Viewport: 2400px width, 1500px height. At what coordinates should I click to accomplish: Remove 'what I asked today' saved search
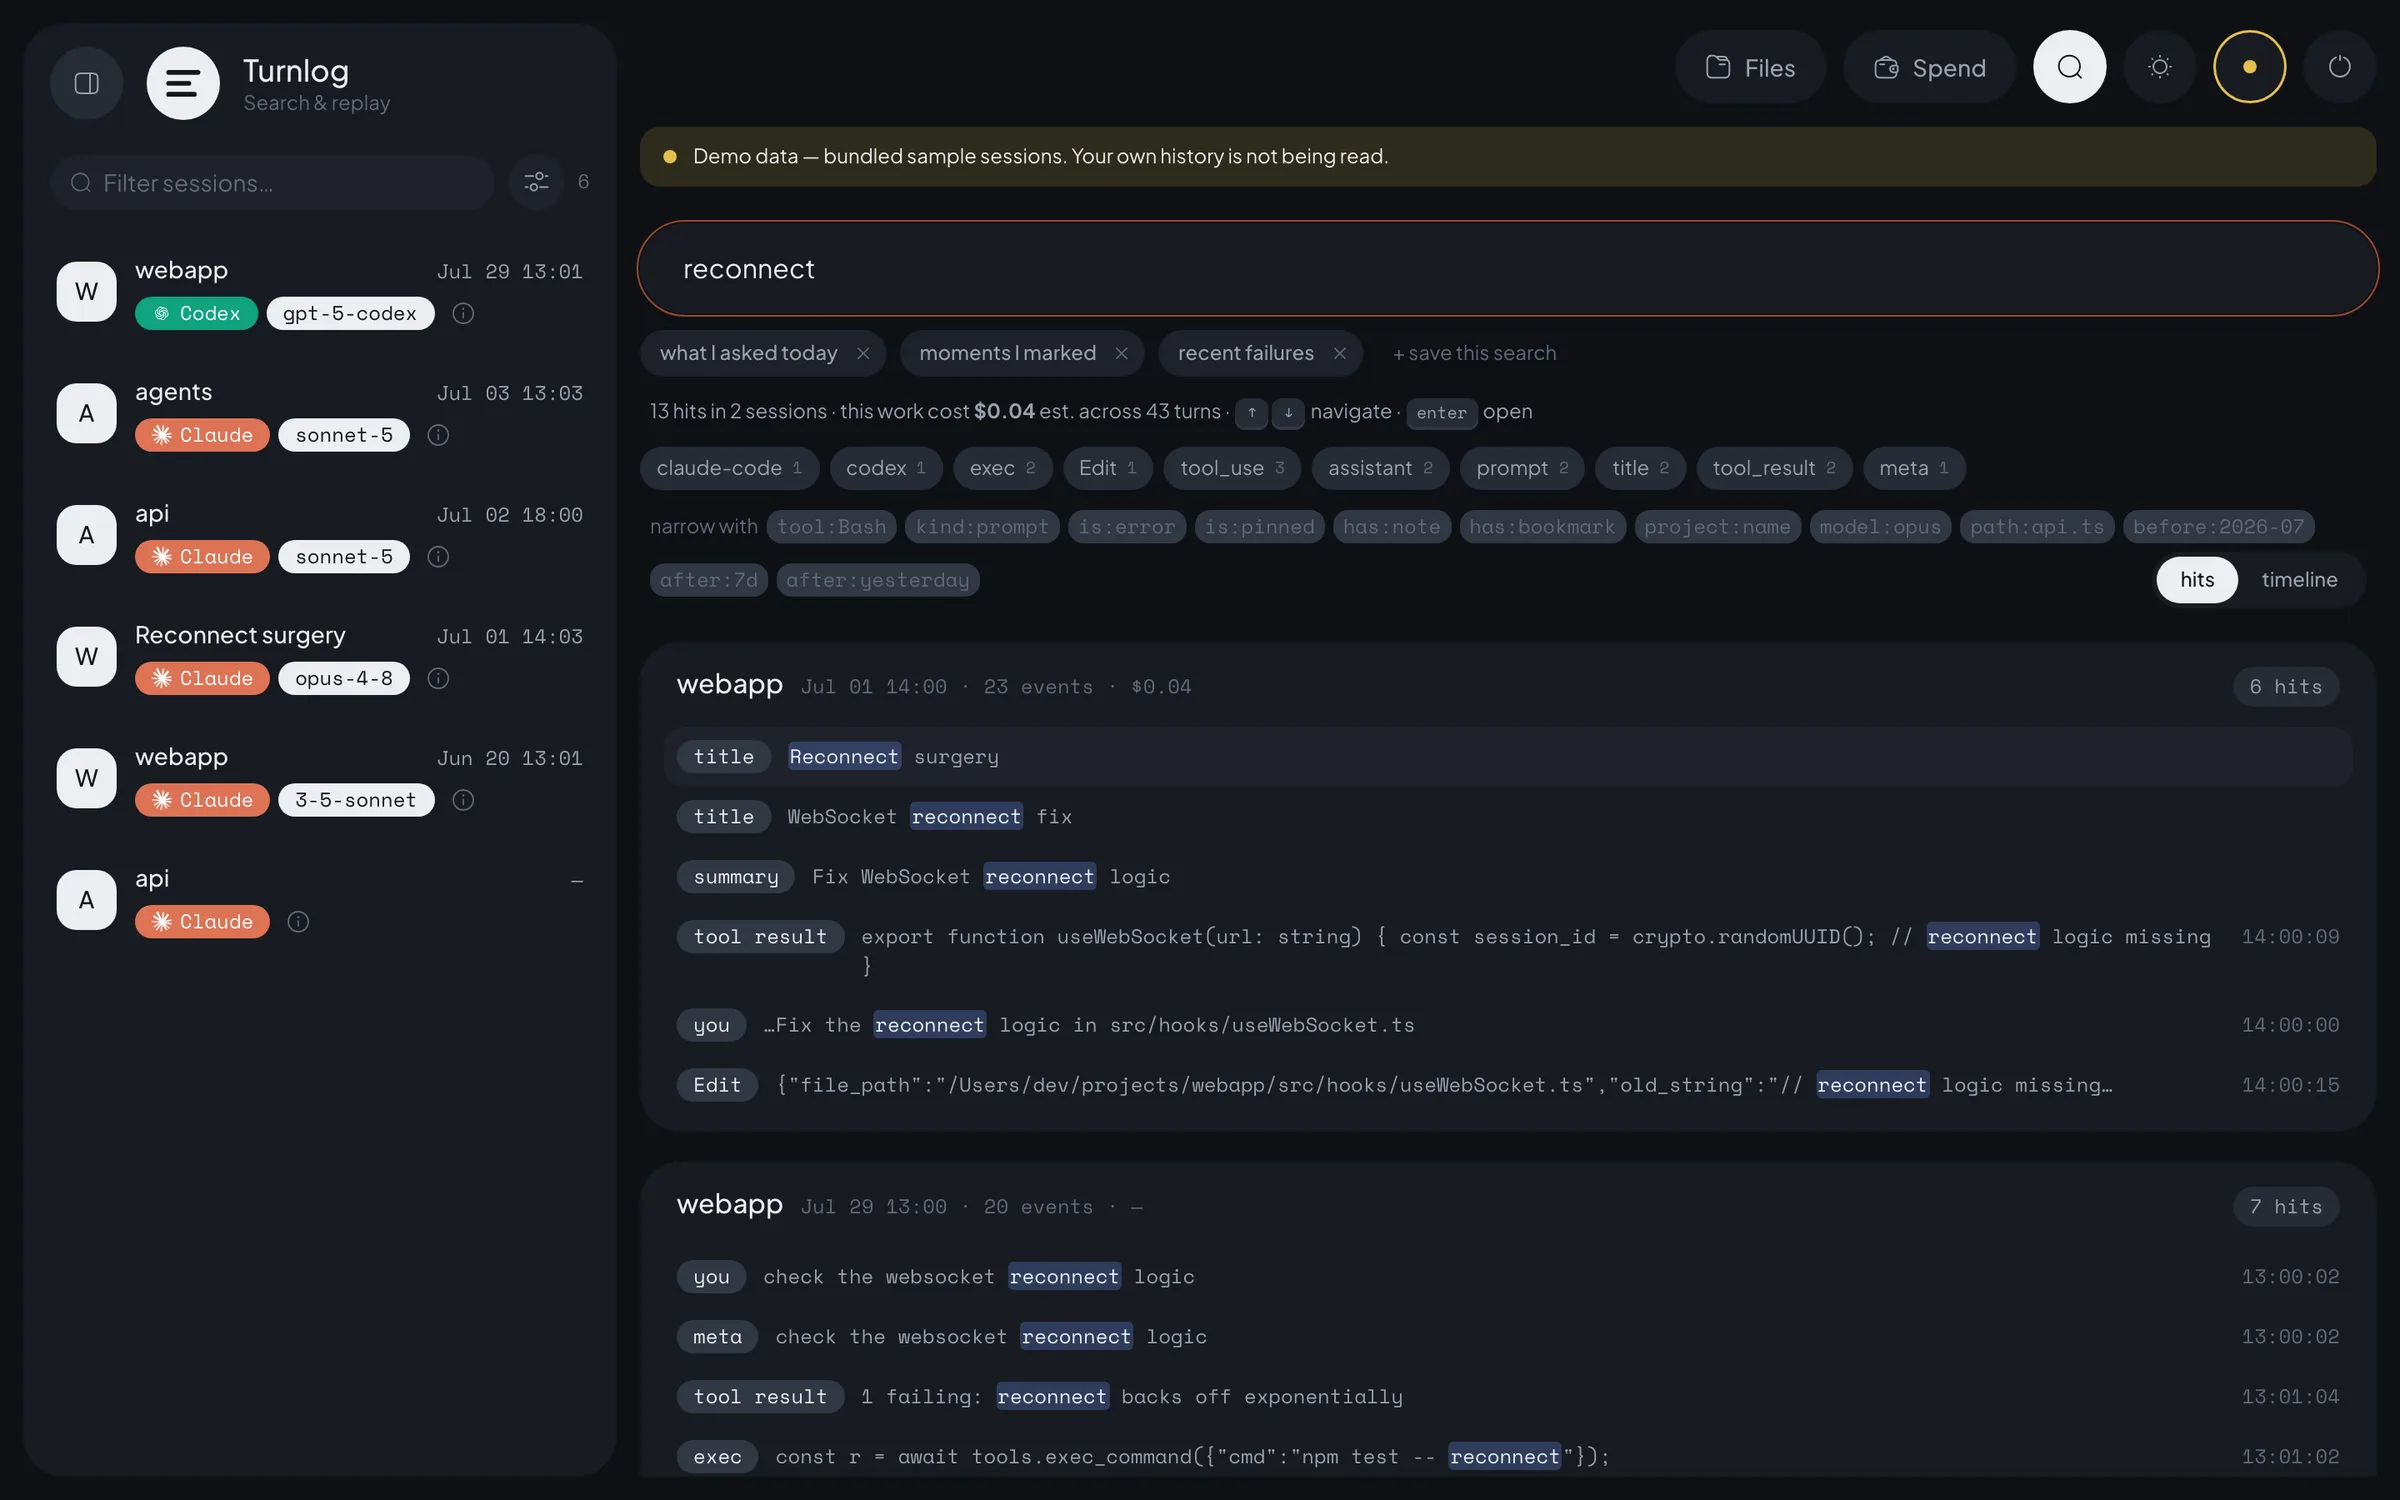(x=863, y=353)
